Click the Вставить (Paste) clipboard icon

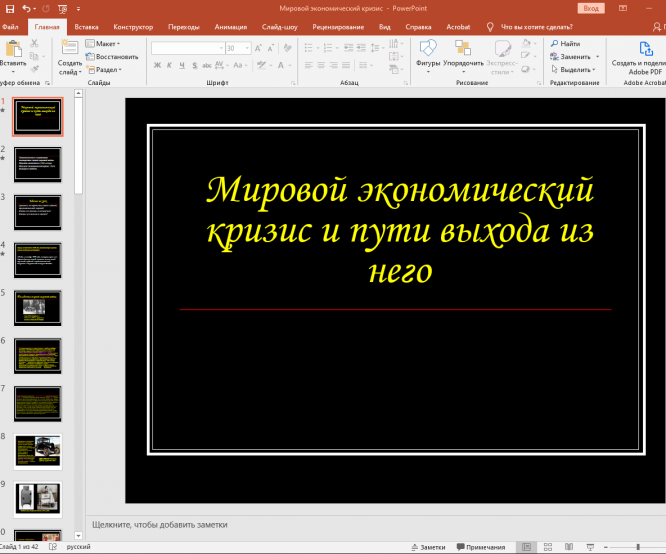click(x=12, y=48)
